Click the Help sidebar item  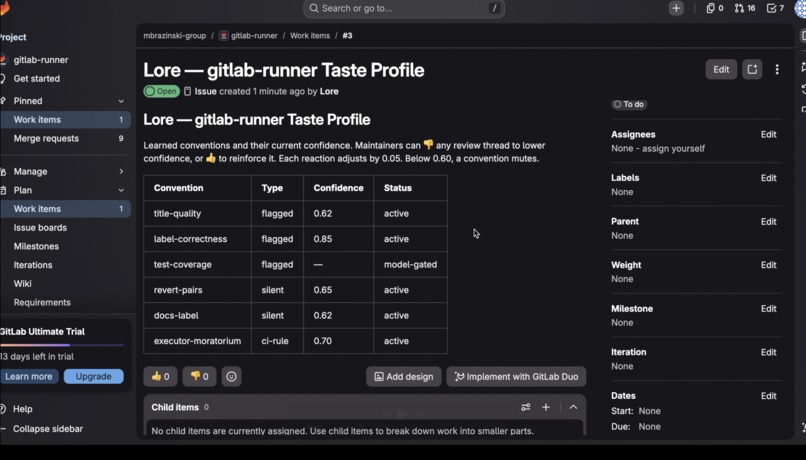click(x=23, y=409)
